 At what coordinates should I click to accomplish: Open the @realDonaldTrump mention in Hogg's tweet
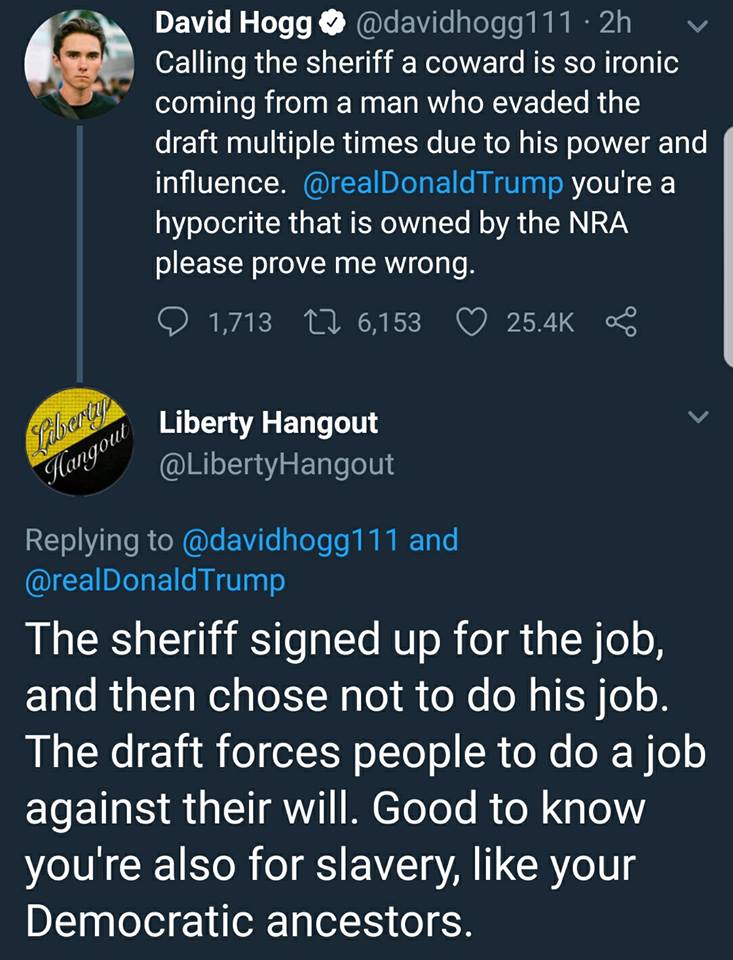click(x=433, y=182)
